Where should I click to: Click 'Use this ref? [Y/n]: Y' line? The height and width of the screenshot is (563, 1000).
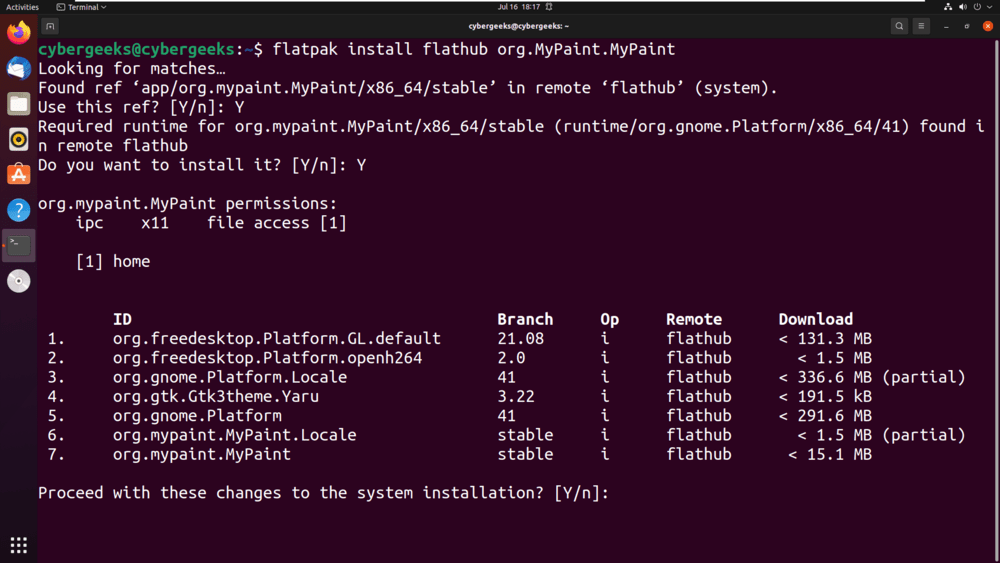[x=141, y=107]
